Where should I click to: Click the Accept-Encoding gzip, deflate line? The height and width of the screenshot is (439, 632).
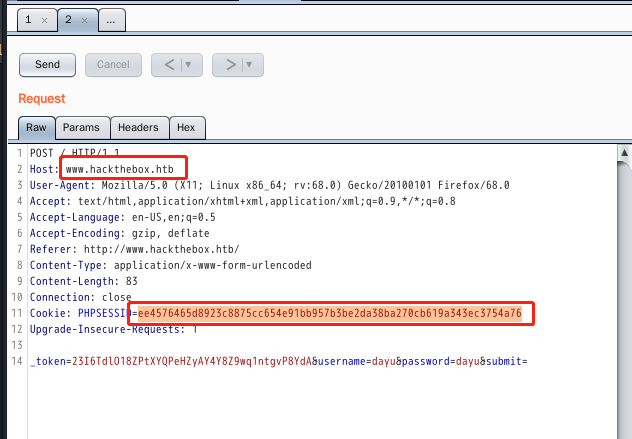120,233
